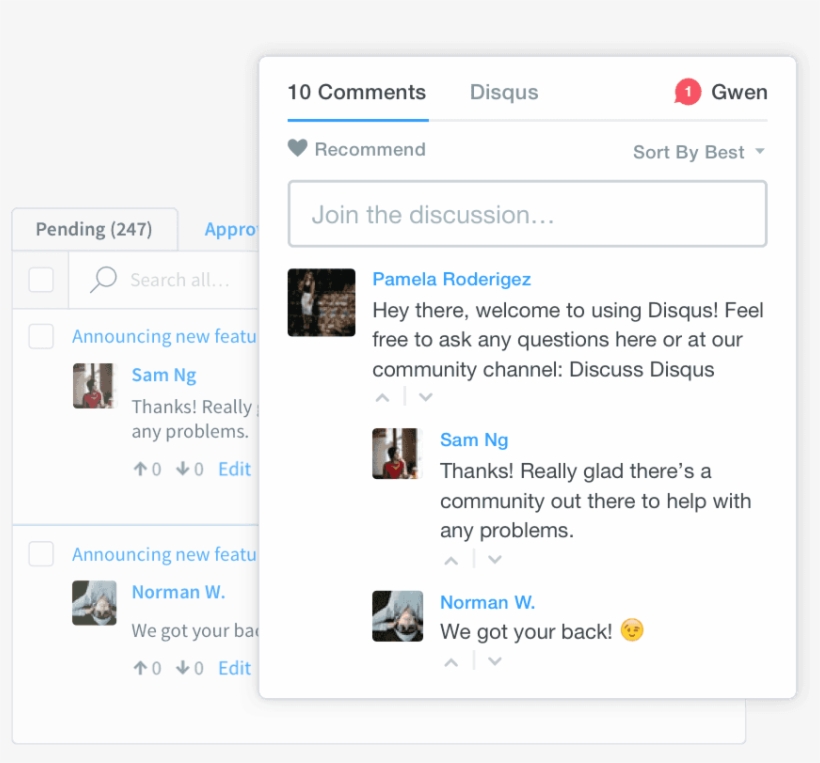
Task: Open Sam Ng's avatar in comments panel
Action: 397,453
